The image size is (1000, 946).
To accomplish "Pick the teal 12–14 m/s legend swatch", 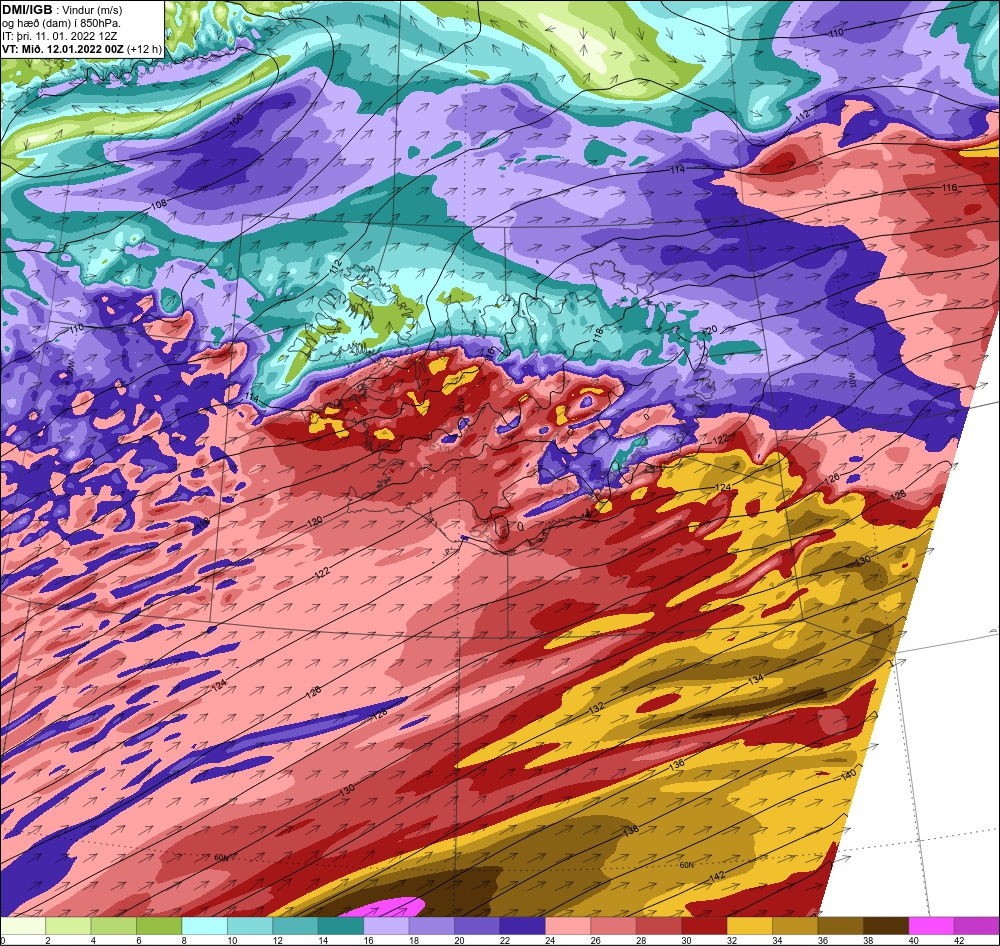I will pos(295,926).
